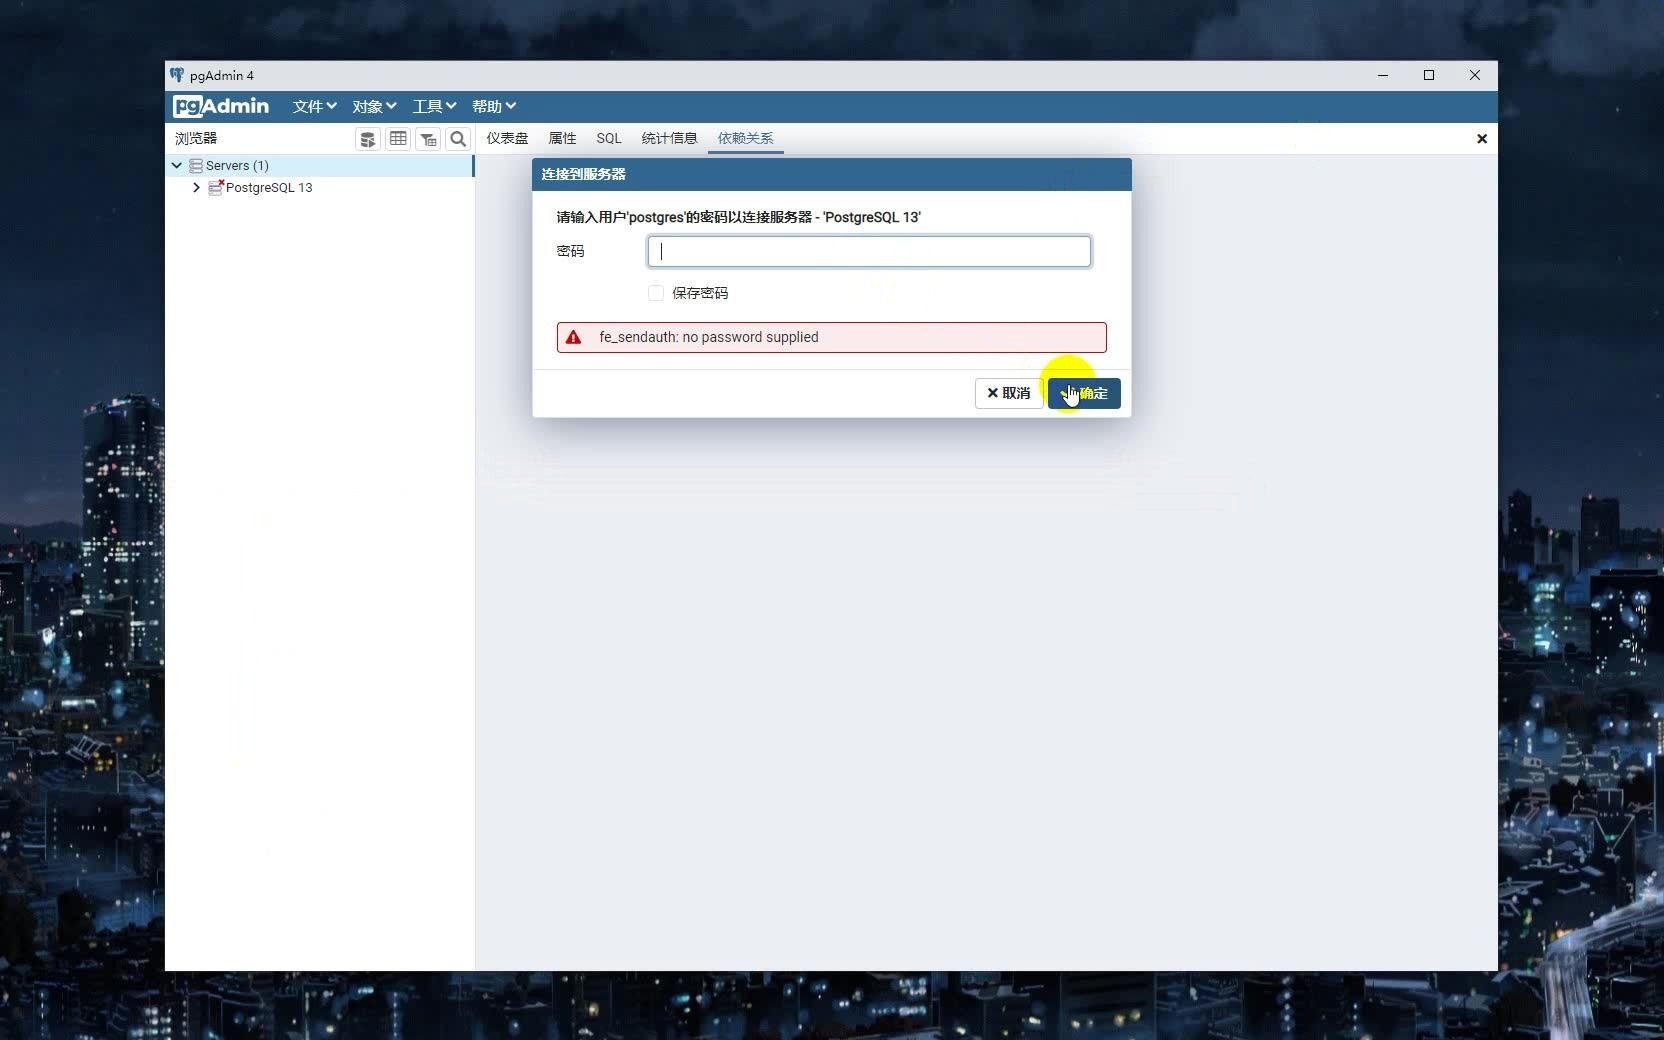Close the pgAdmin 4 window

click(1475, 75)
